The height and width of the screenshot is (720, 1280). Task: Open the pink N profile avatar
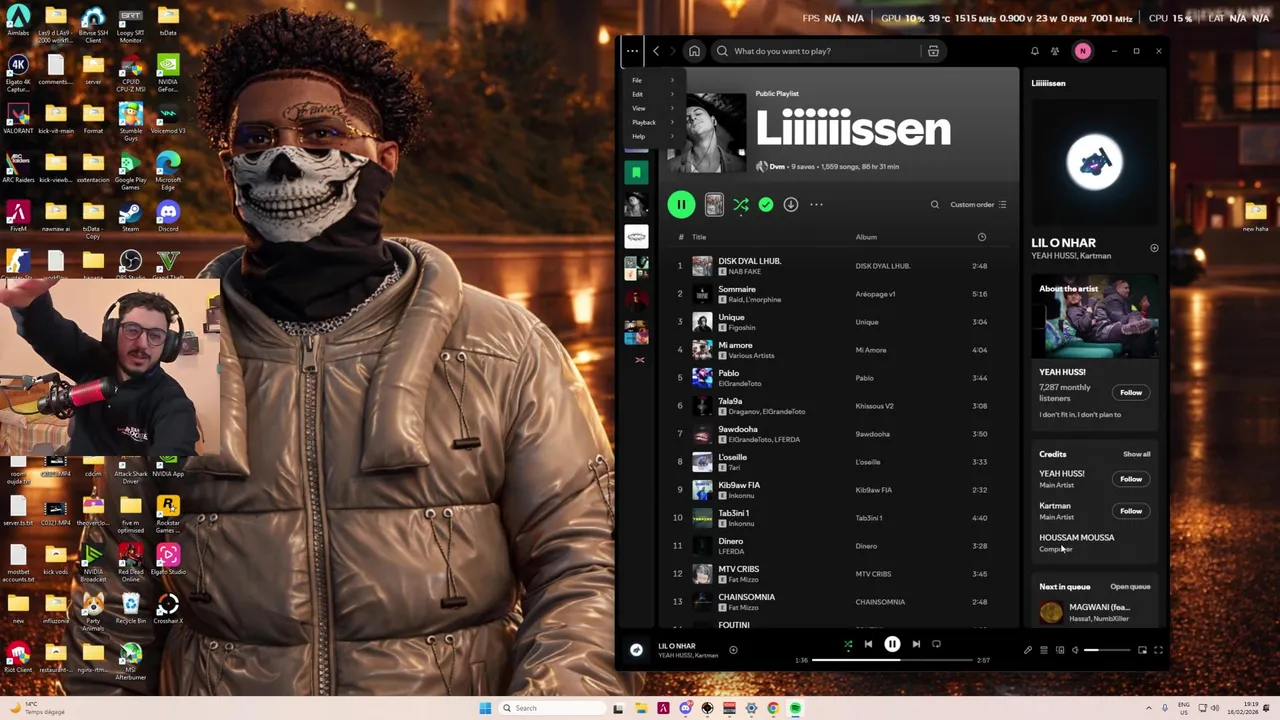[1082, 51]
